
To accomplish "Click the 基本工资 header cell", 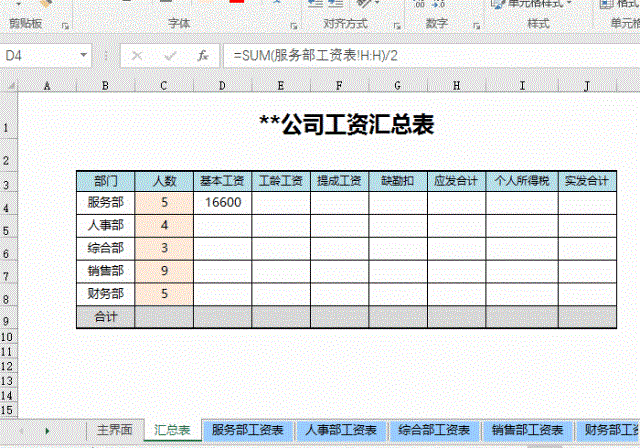I will point(222,181).
